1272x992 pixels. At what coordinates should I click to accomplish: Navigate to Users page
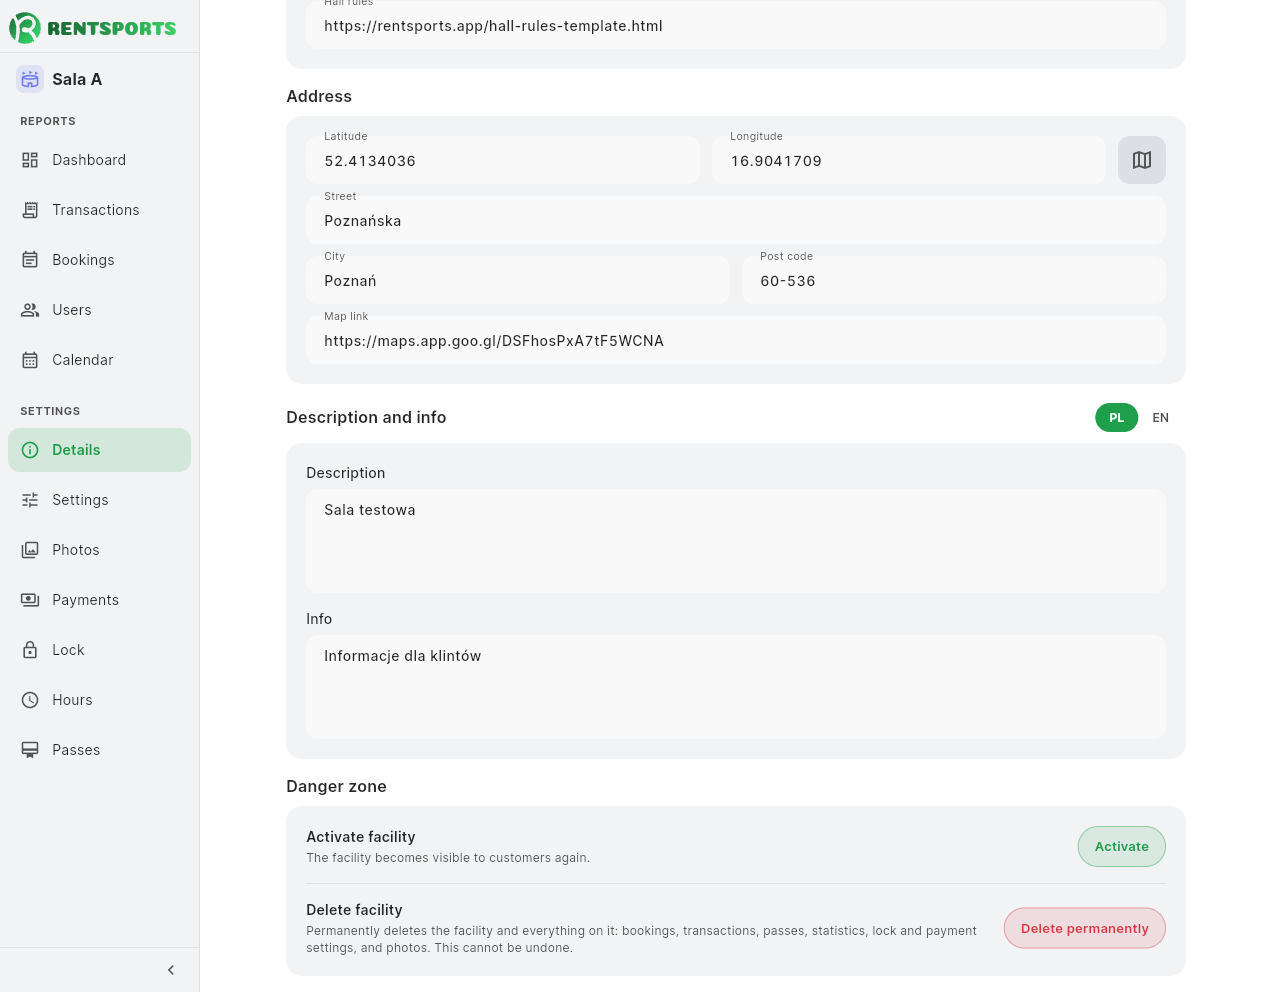coord(99,310)
